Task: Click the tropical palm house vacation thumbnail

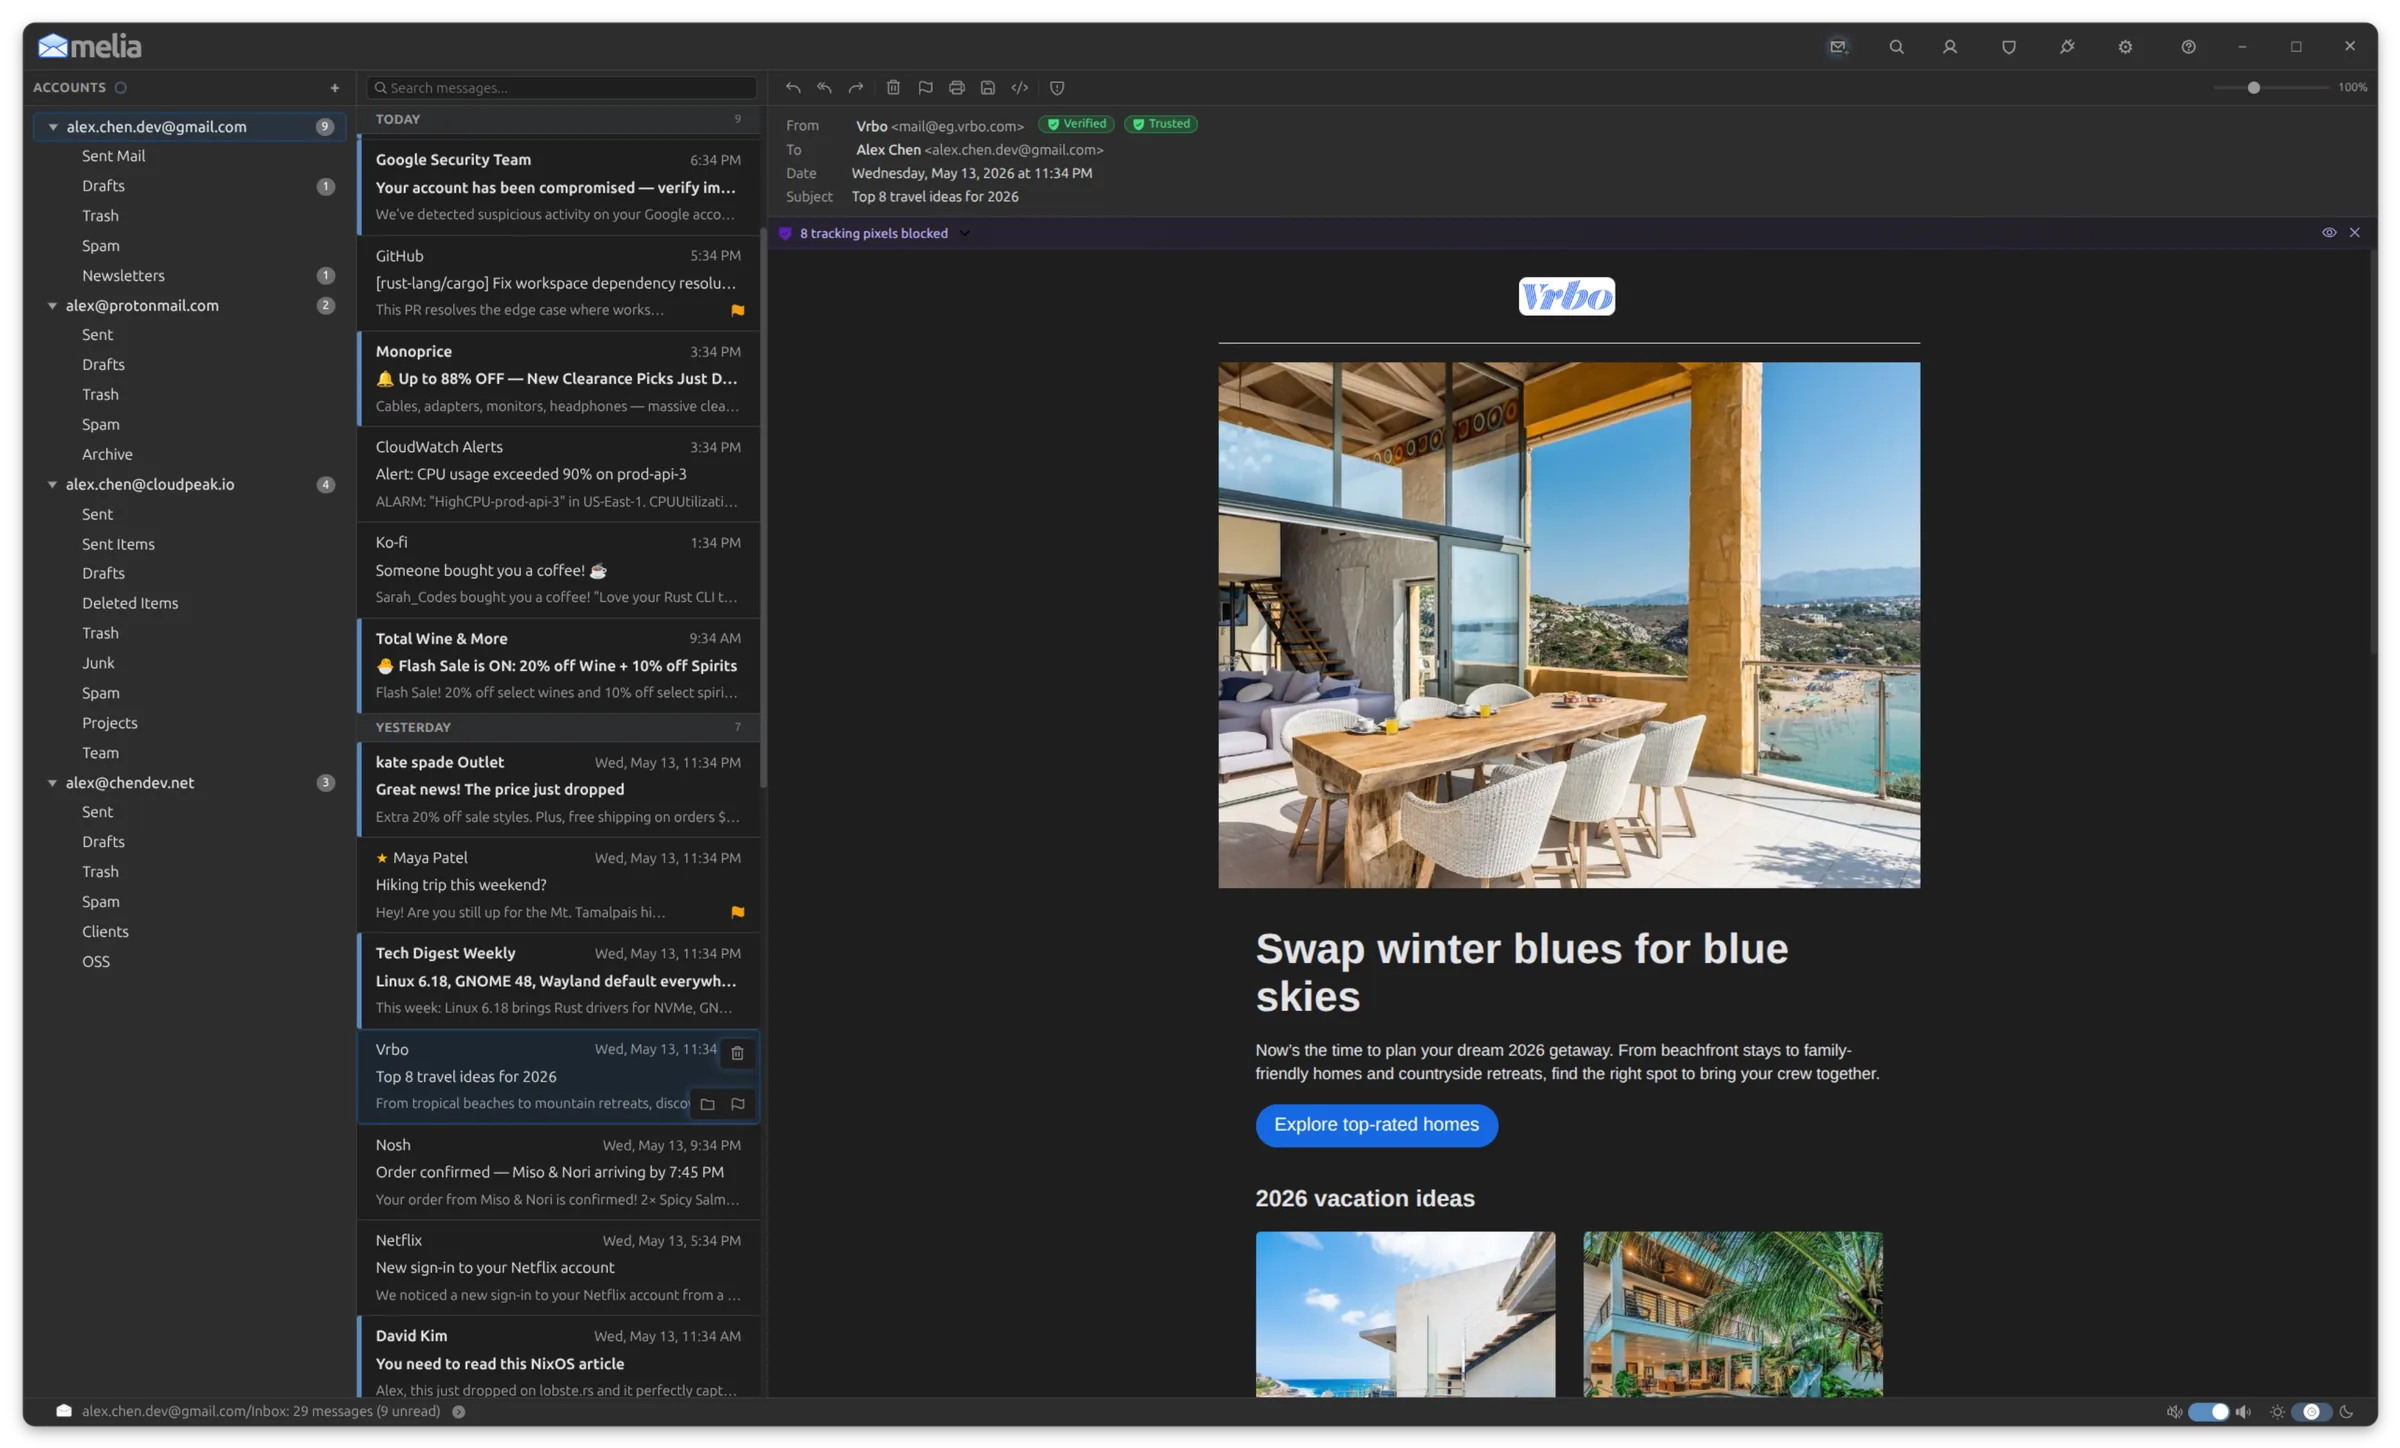Action: click(x=1732, y=1314)
